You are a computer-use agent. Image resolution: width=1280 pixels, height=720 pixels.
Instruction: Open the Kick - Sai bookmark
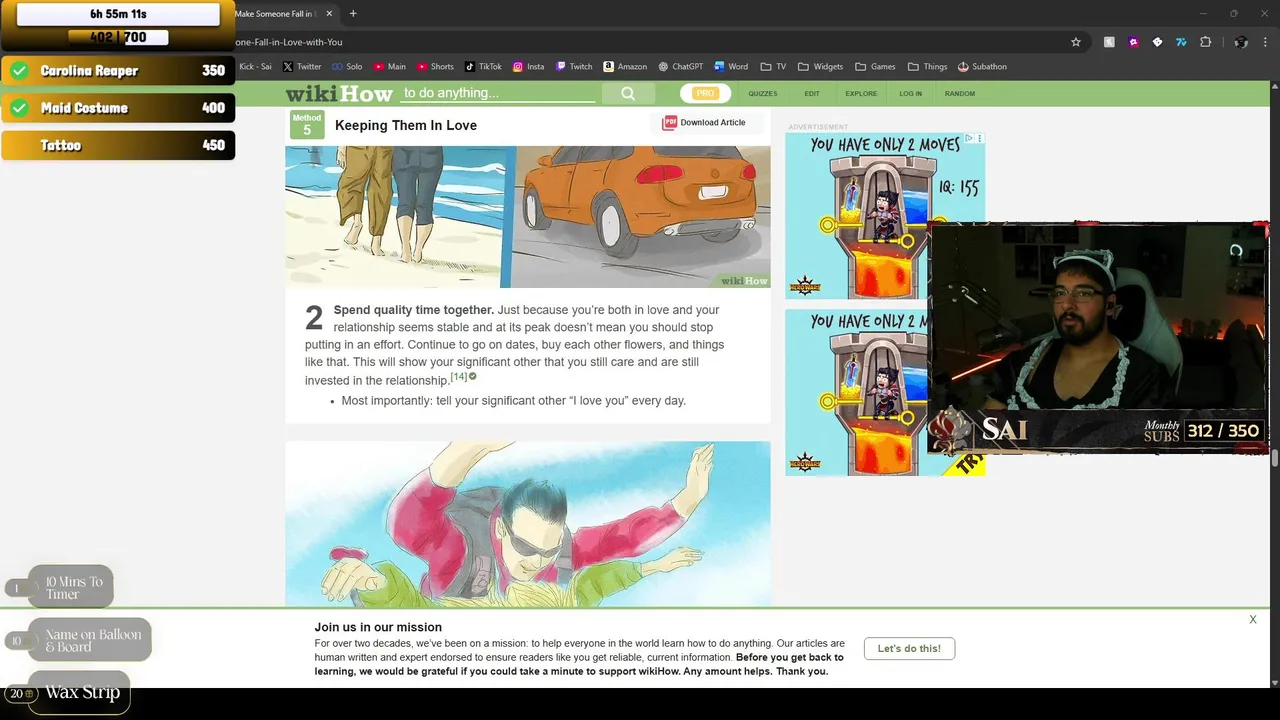click(x=255, y=67)
